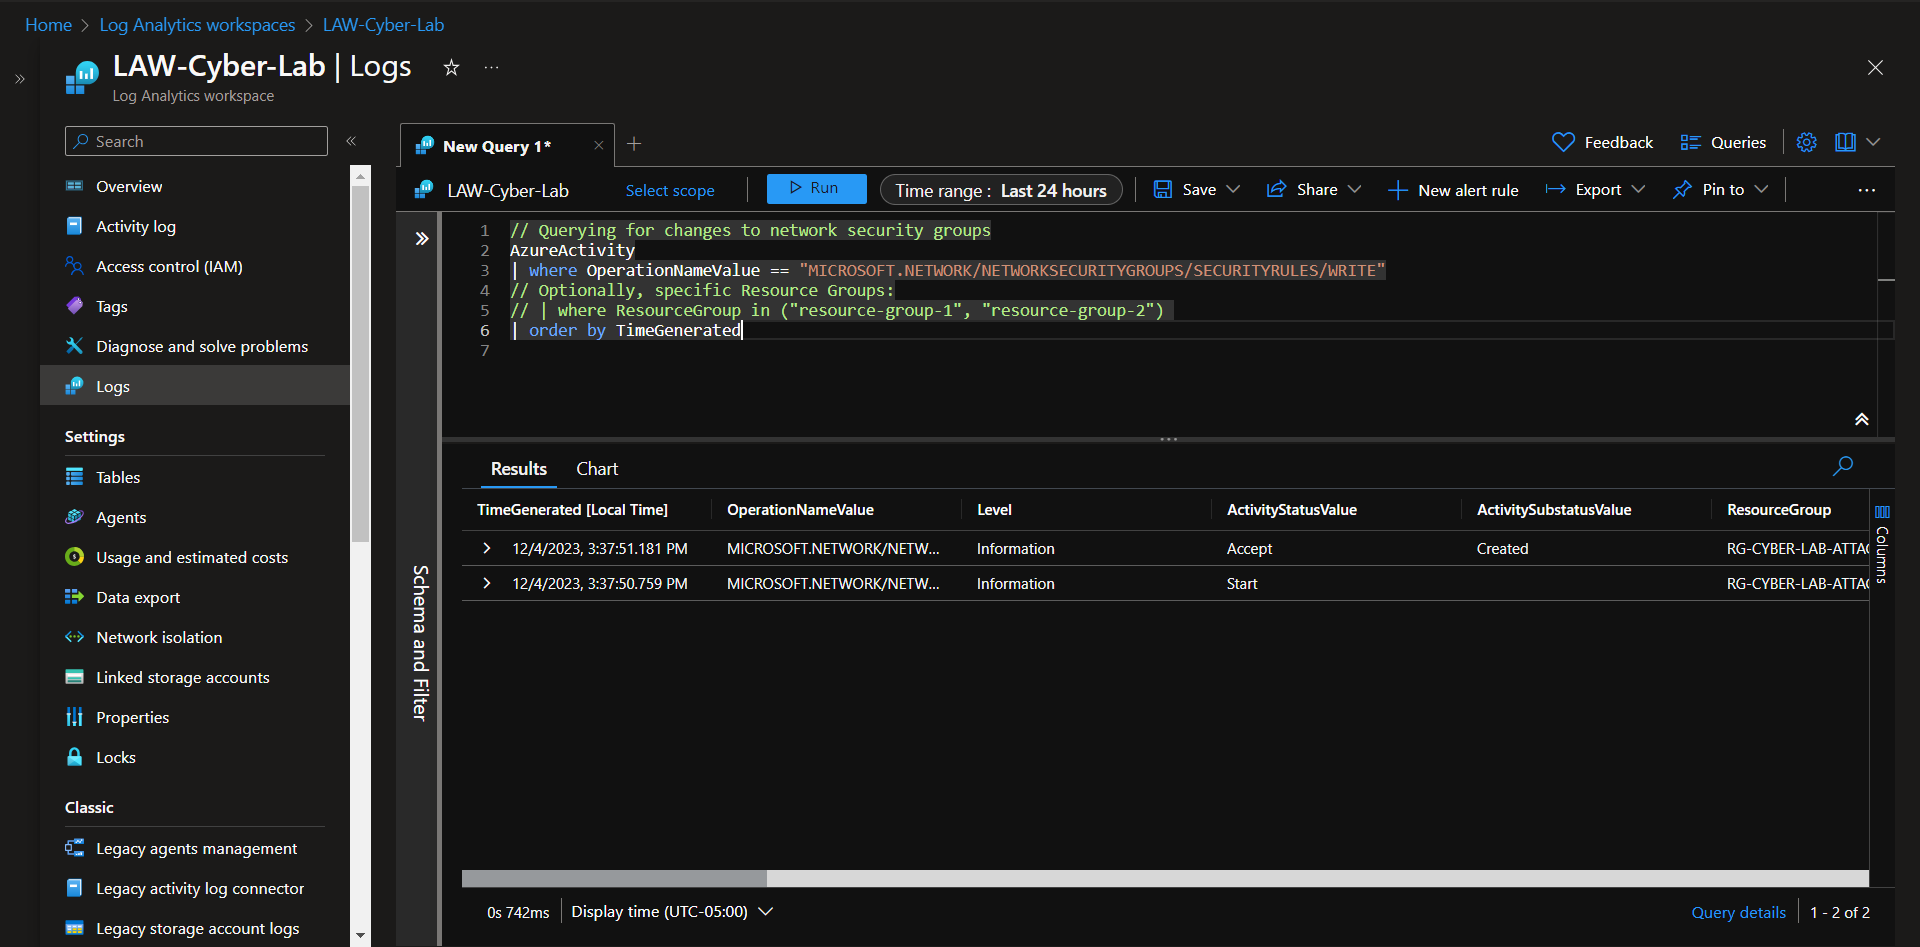This screenshot has height=947, width=1920.
Task: Change the Time range selector
Action: (1001, 190)
